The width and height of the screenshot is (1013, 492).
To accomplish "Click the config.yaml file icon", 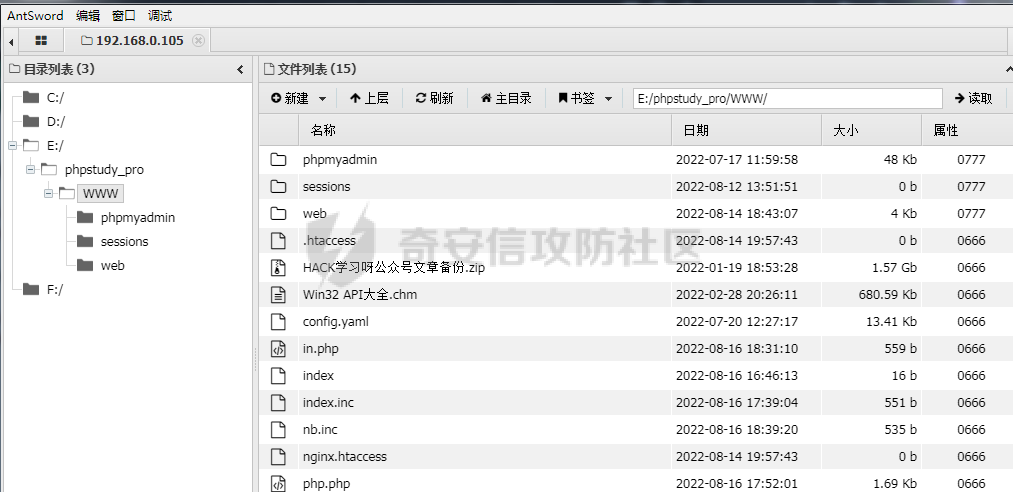I will [x=278, y=322].
